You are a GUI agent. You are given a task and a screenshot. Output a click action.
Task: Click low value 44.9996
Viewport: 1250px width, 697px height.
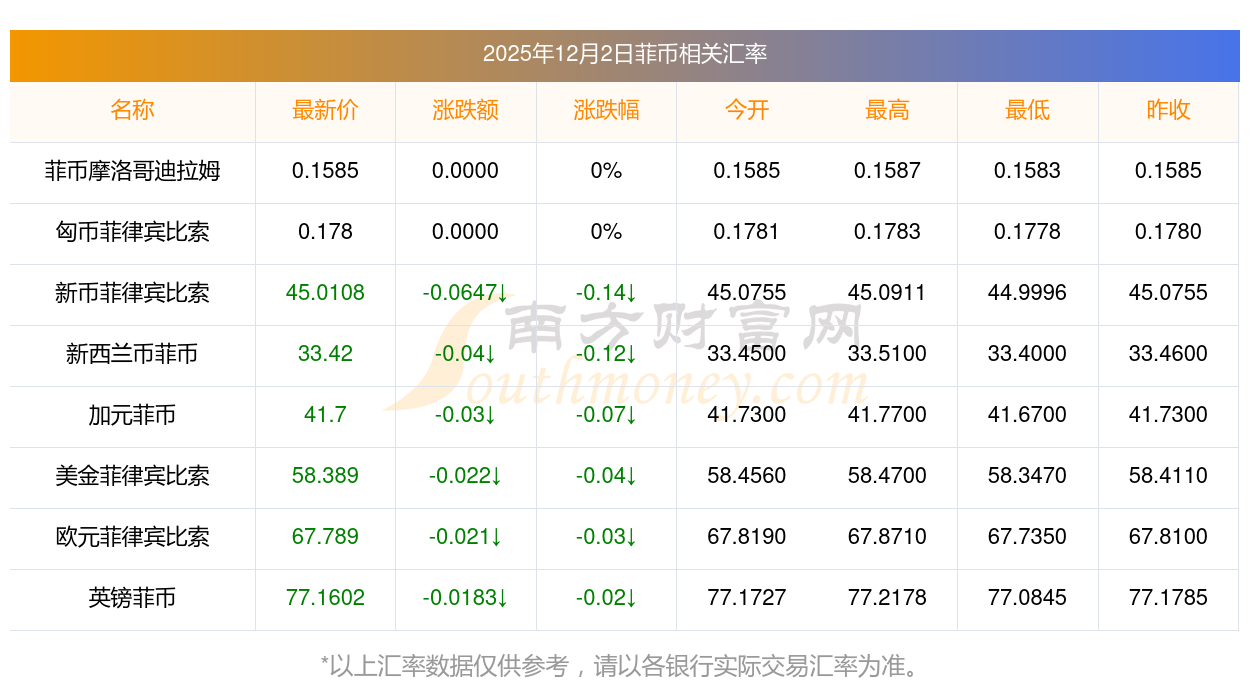(1027, 293)
